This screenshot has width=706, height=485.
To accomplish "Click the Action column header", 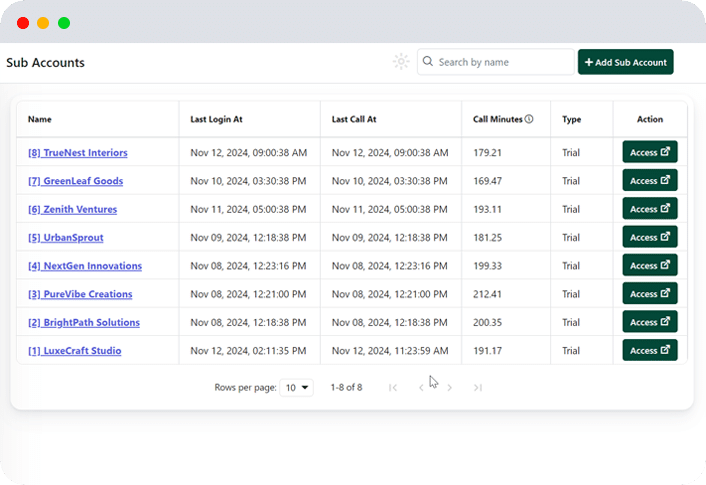I will pos(650,119).
